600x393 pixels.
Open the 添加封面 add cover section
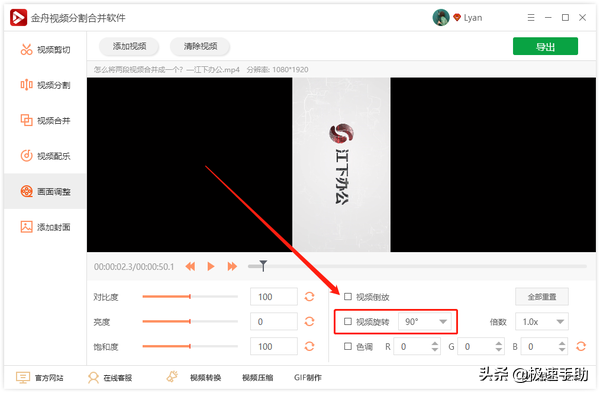[45, 227]
